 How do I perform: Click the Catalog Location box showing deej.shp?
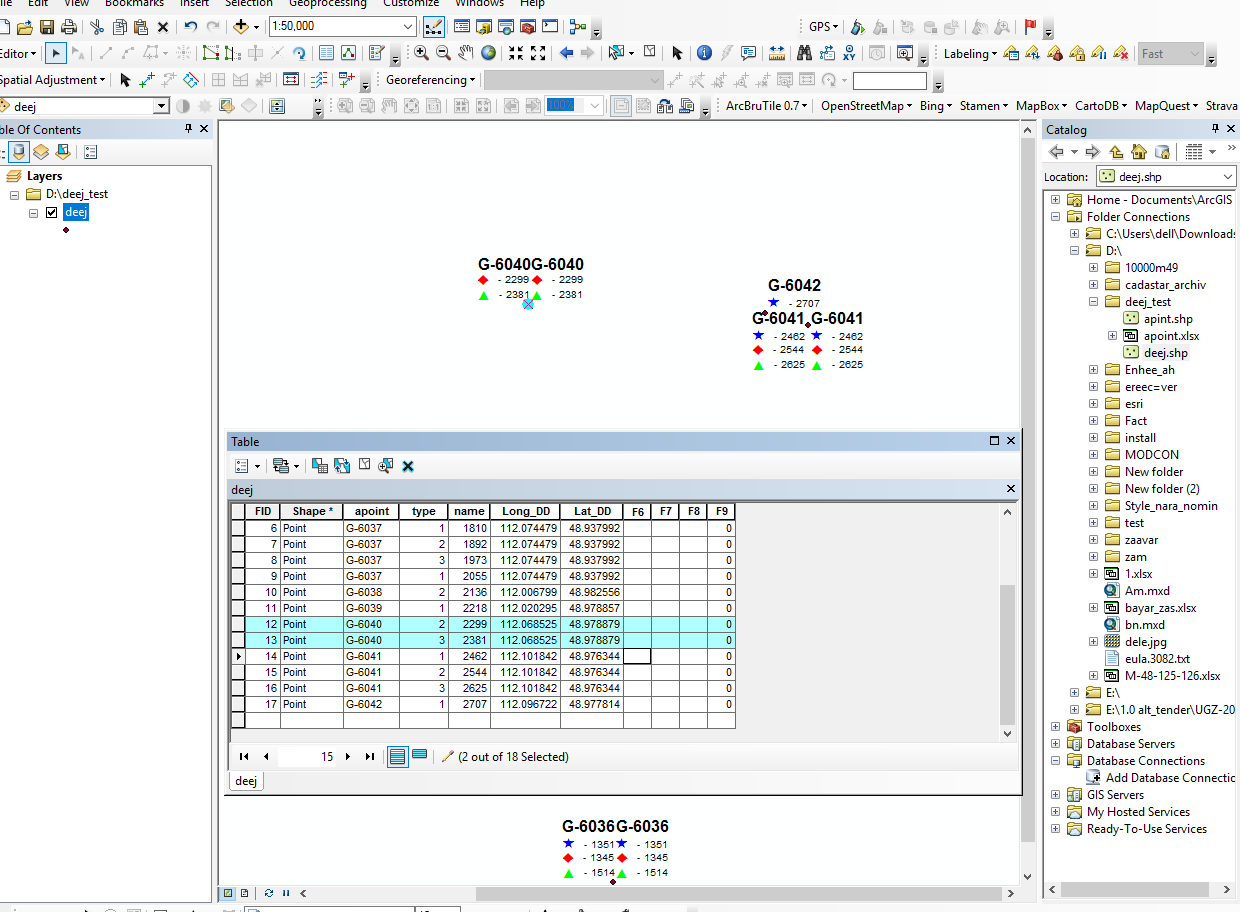[x=1165, y=177]
